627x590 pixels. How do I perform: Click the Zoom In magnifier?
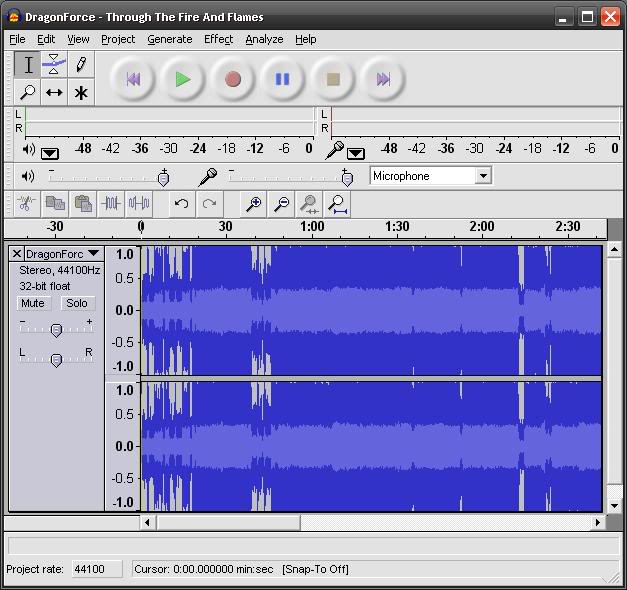[254, 204]
